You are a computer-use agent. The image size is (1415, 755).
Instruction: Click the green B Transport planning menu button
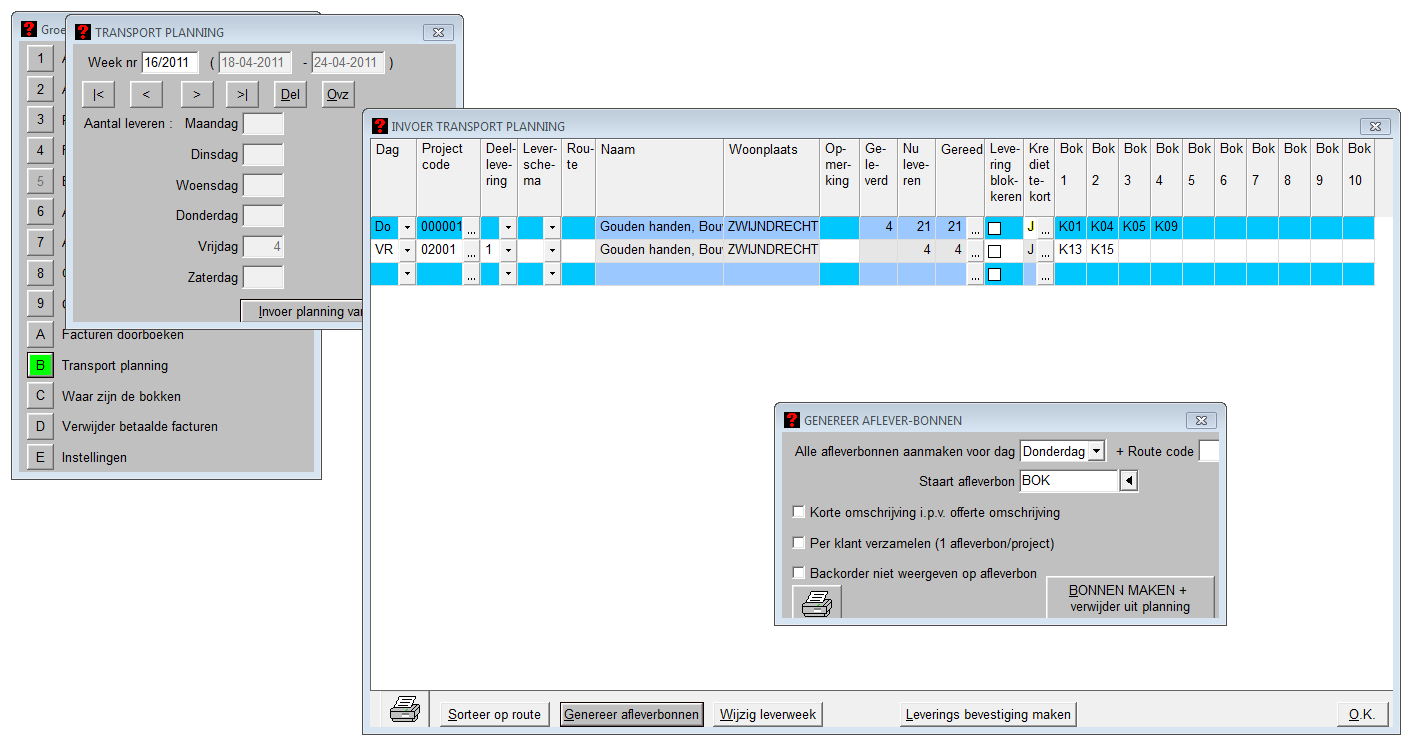pyautogui.click(x=40, y=366)
